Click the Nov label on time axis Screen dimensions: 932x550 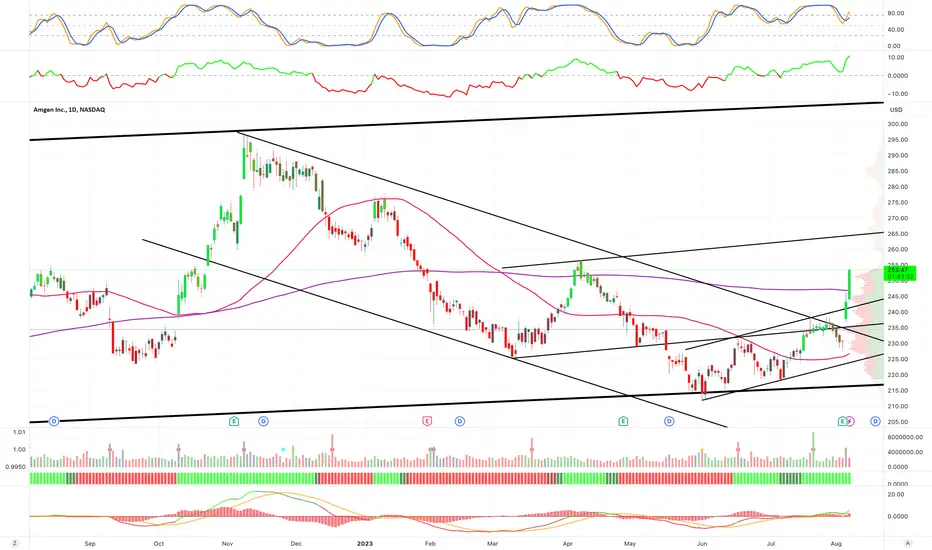pyautogui.click(x=227, y=543)
